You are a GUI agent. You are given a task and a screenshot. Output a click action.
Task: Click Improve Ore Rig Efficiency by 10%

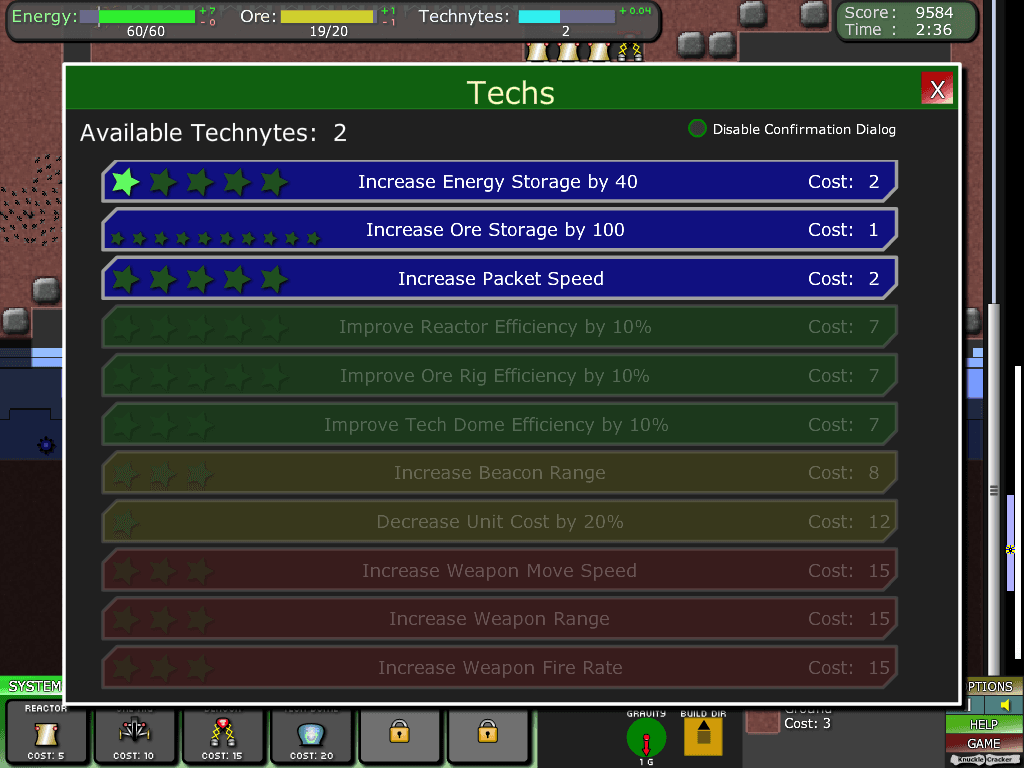coord(500,376)
